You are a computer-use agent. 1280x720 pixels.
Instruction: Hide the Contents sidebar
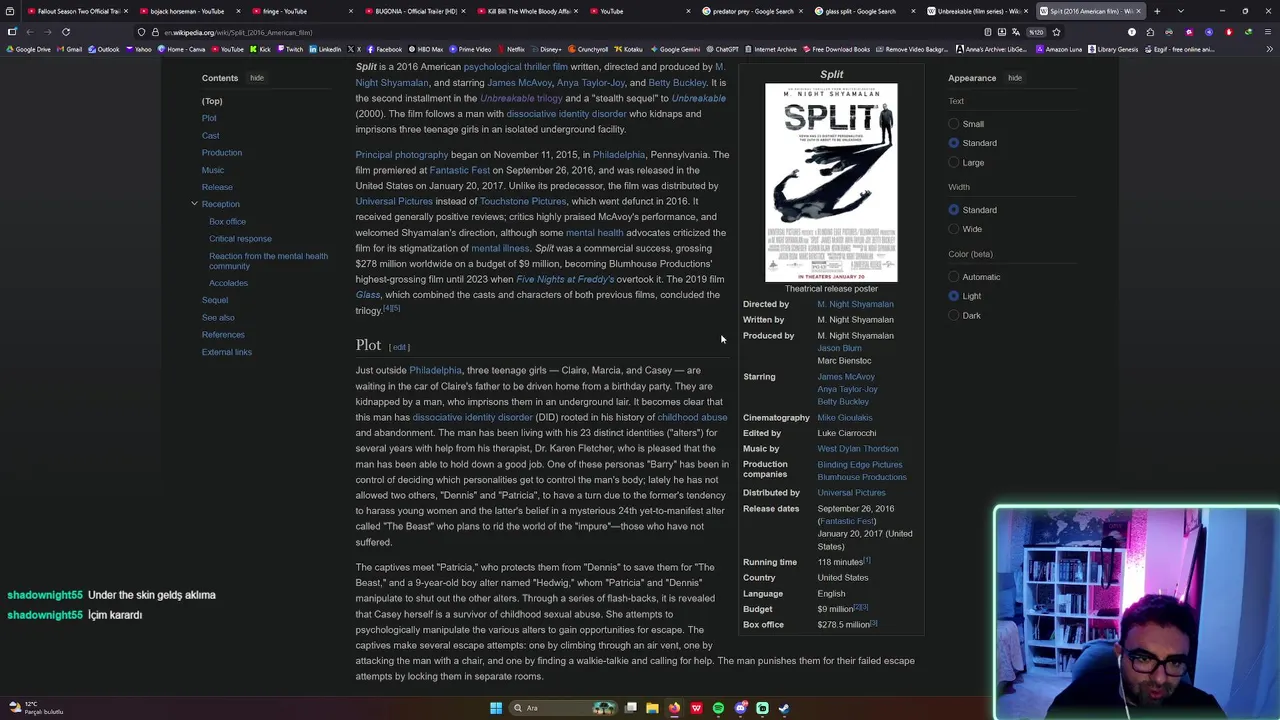click(x=257, y=78)
